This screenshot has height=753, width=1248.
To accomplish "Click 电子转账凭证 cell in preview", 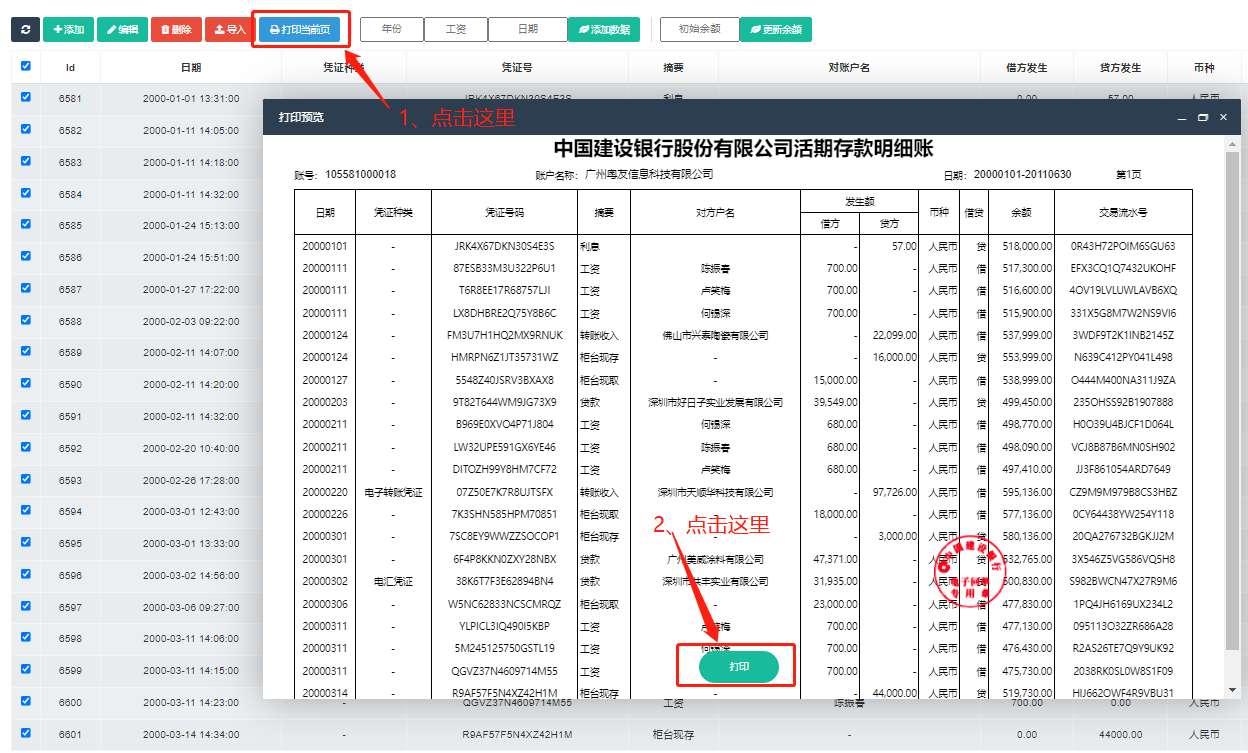I will tap(393, 493).
